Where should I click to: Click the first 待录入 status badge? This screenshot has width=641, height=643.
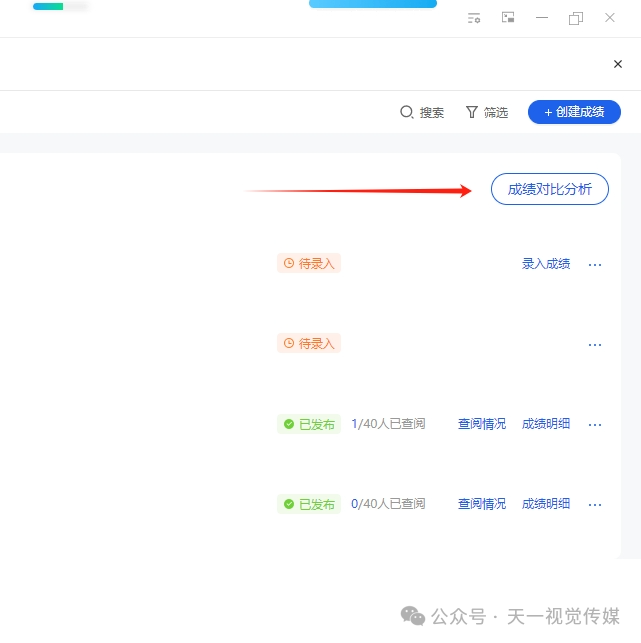[309, 263]
